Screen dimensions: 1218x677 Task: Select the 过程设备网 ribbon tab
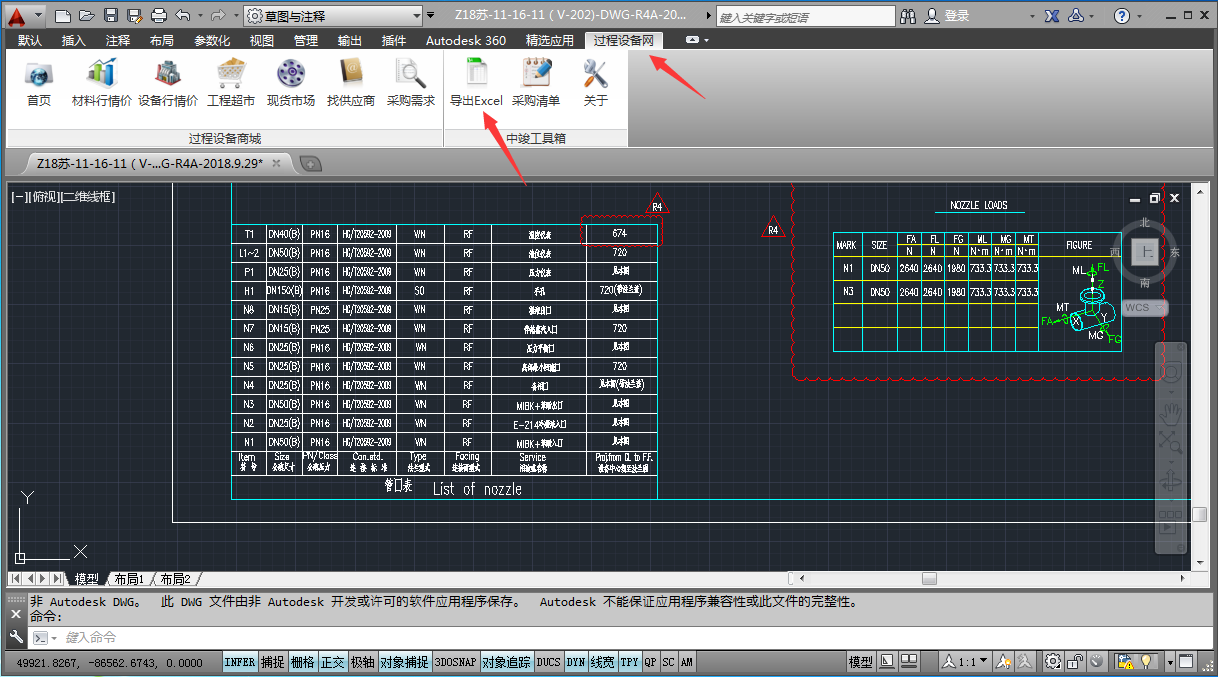pos(623,40)
